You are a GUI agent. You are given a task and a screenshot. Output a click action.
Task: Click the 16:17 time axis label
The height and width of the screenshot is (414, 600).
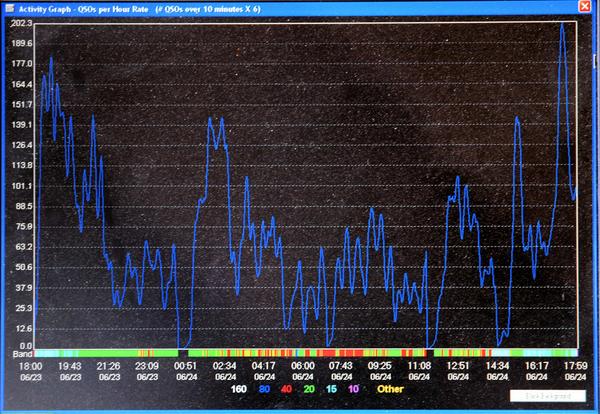point(536,366)
